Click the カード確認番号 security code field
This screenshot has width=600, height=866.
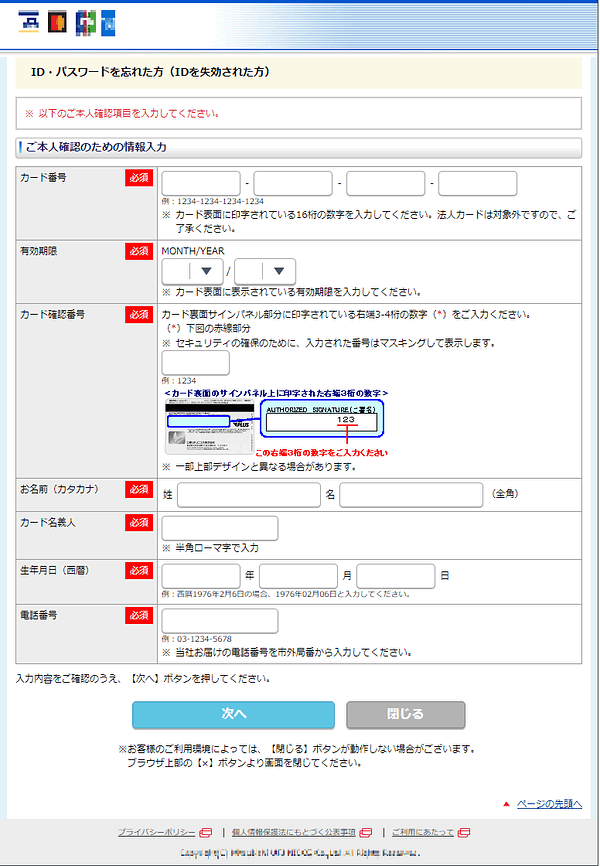(196, 363)
